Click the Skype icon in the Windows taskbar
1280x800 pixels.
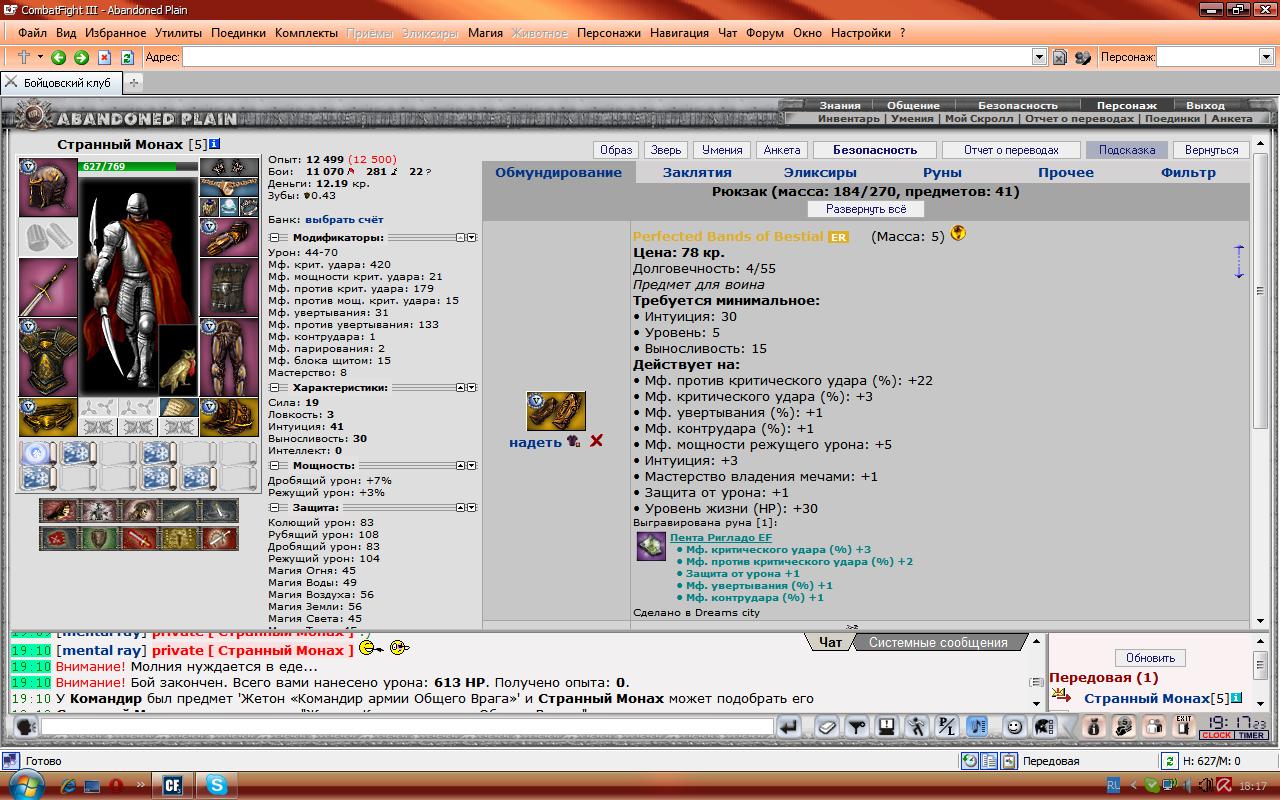click(x=216, y=785)
